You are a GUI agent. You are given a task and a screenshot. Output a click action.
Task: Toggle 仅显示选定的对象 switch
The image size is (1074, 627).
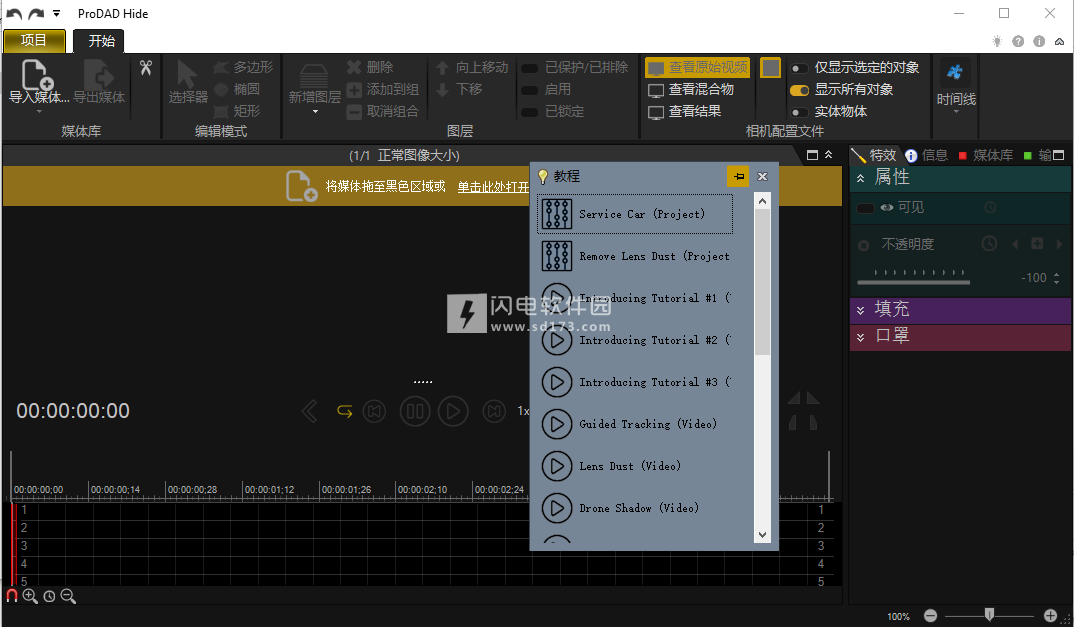pyautogui.click(x=799, y=68)
